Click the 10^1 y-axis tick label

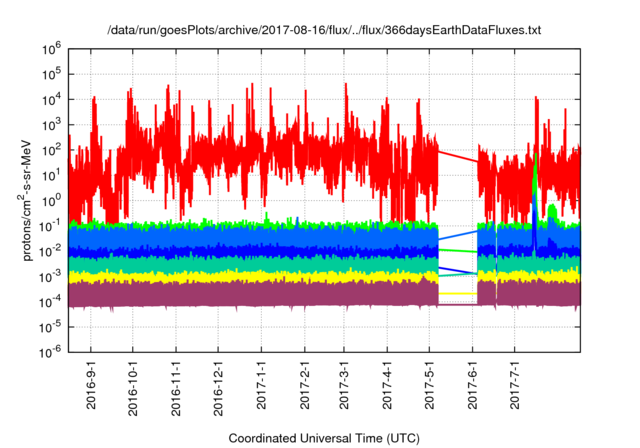(51, 176)
